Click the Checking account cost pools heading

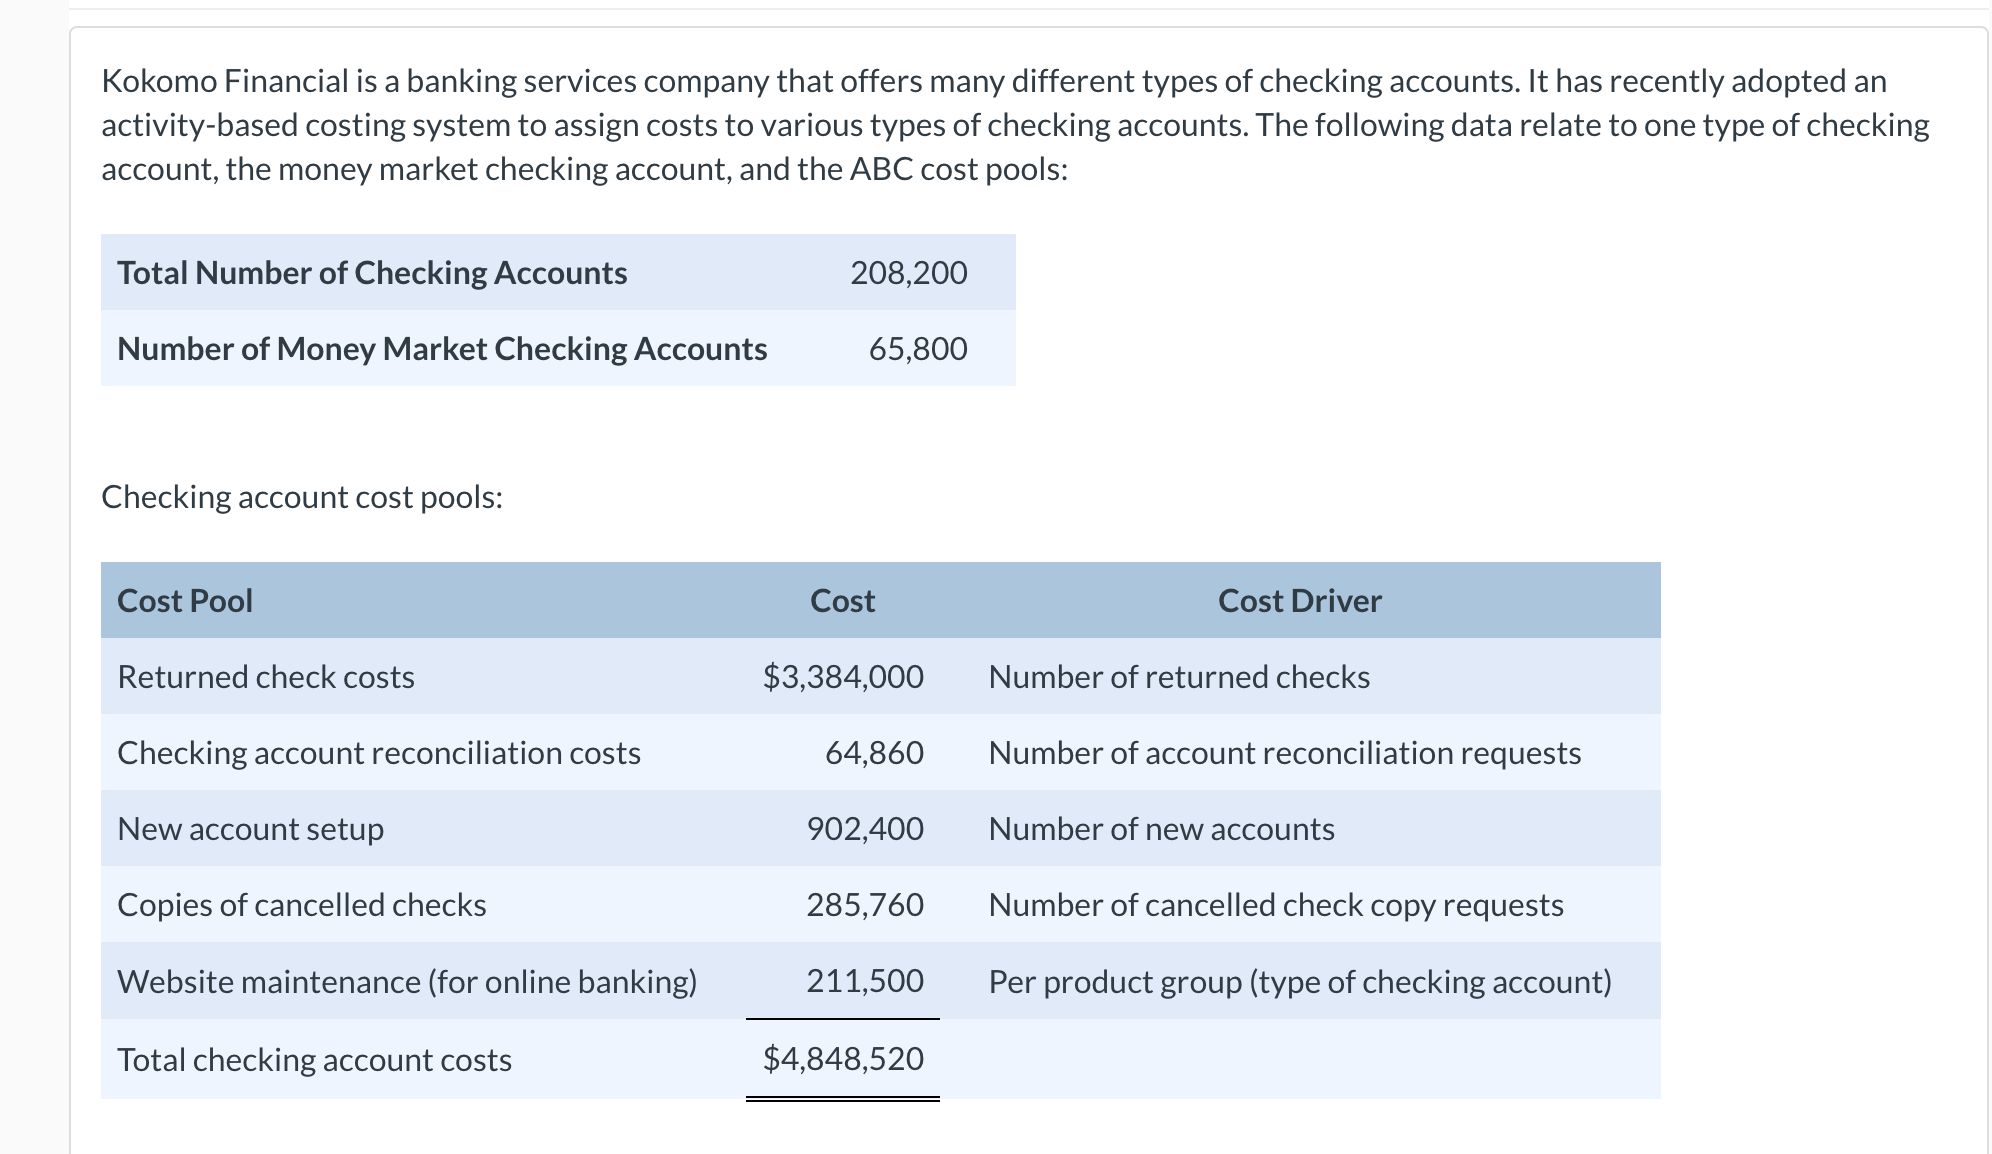[x=302, y=497]
